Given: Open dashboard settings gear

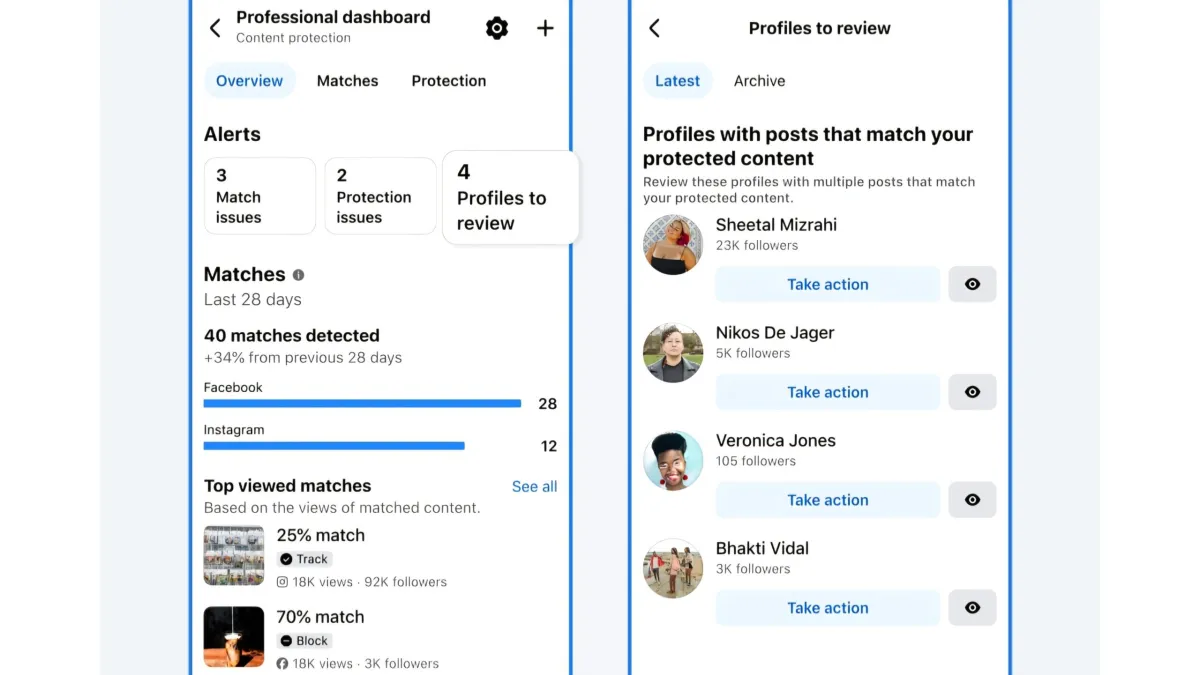Looking at the screenshot, I should click(x=497, y=28).
